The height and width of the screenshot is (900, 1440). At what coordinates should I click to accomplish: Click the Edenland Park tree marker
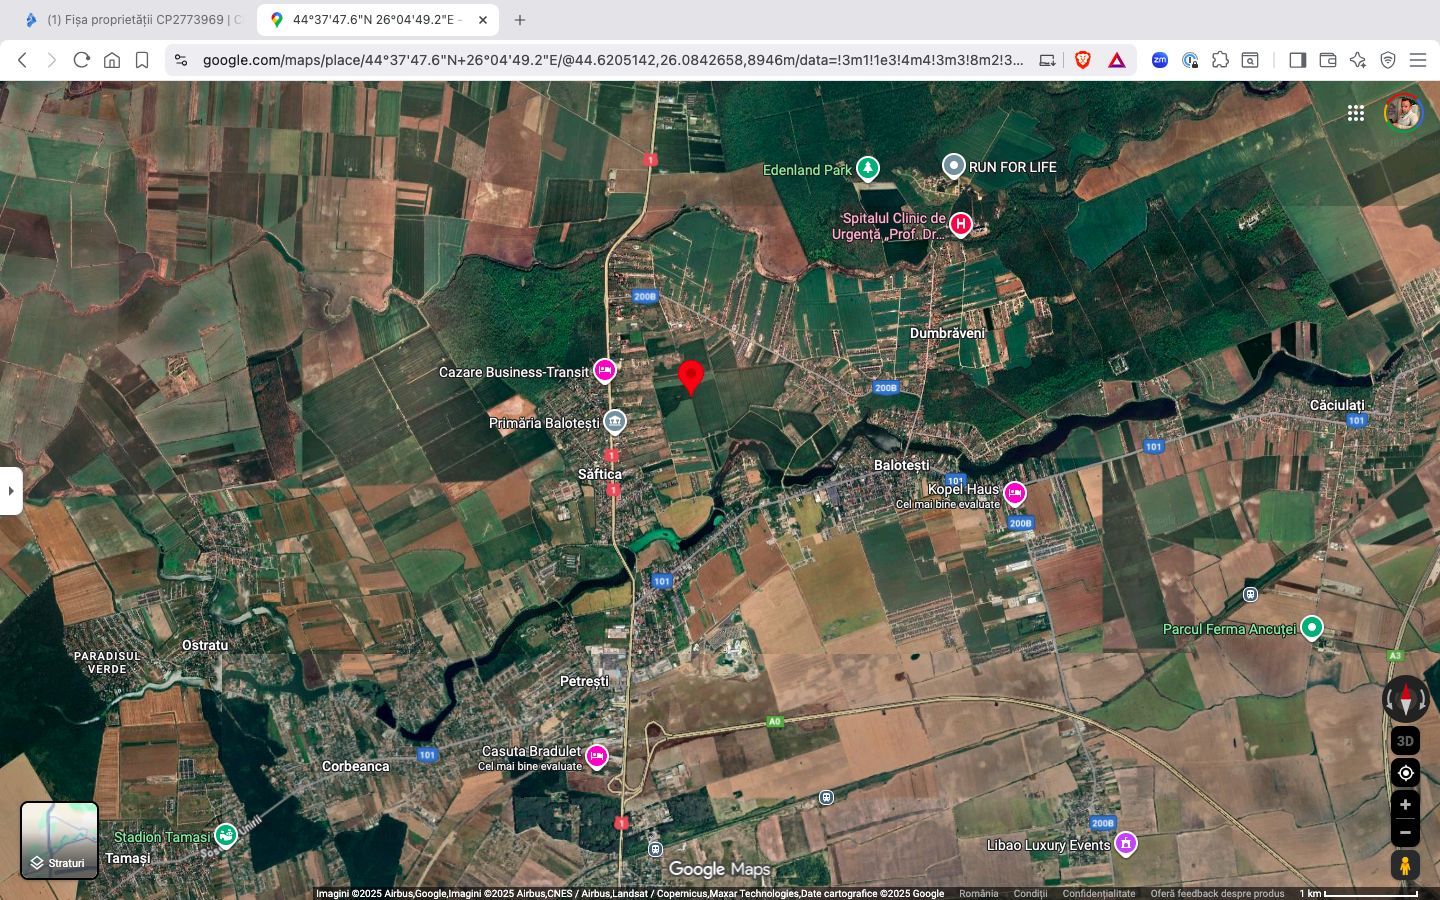[866, 167]
